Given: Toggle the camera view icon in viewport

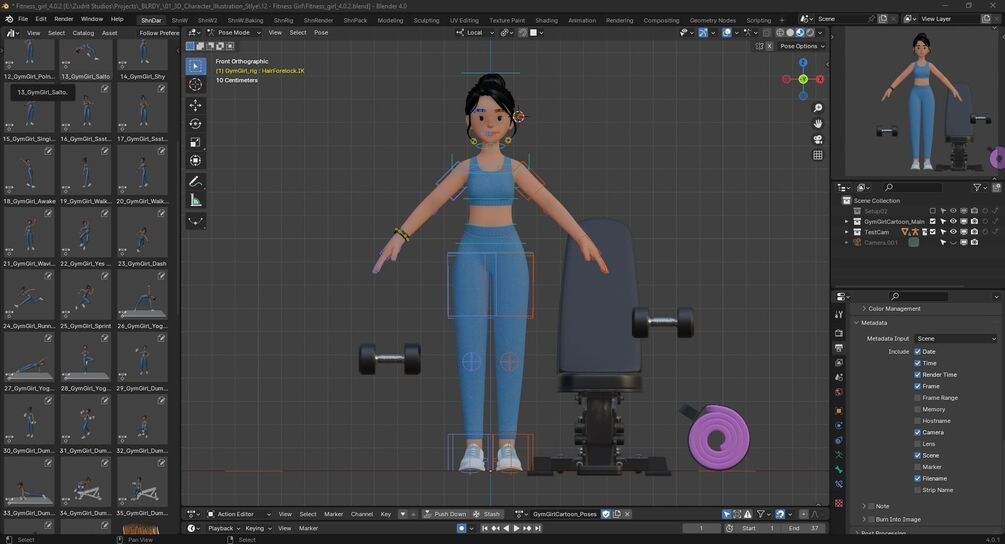Looking at the screenshot, I should tap(818, 140).
